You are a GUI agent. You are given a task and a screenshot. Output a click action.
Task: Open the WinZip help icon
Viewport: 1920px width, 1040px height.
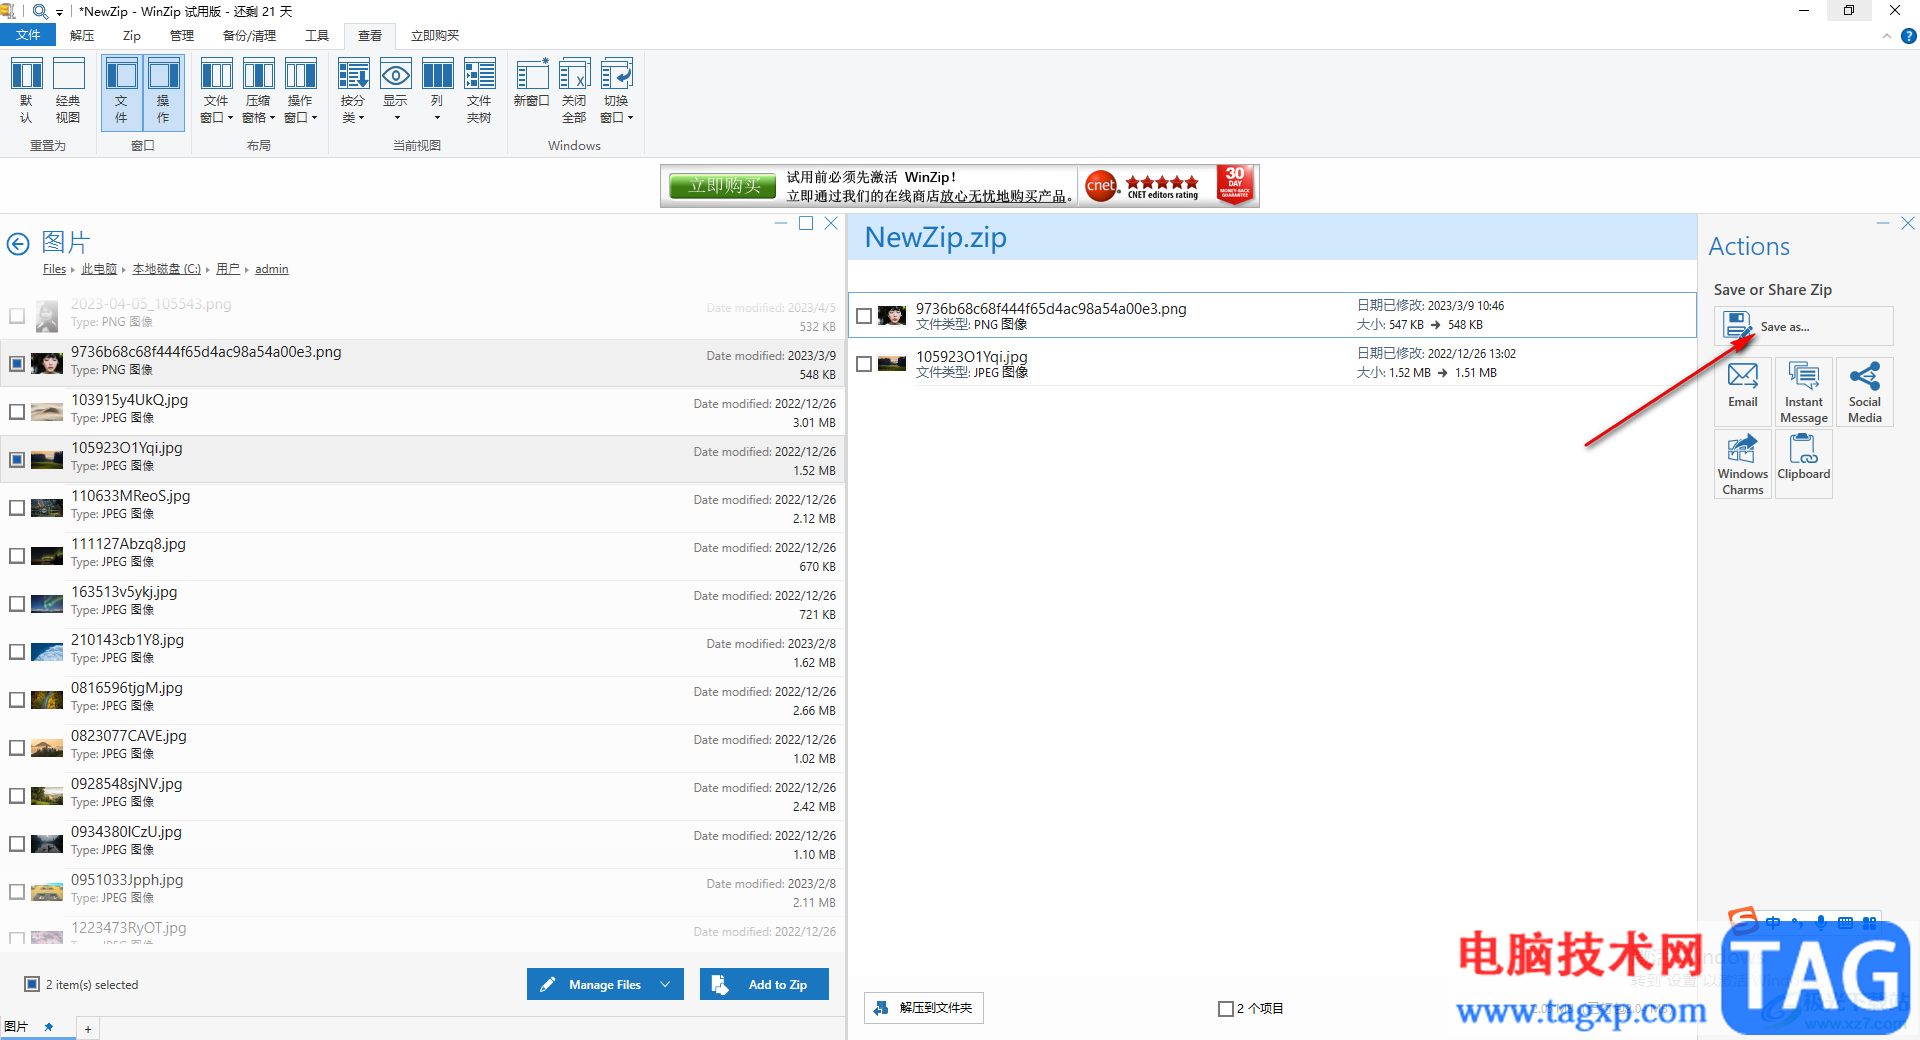point(1908,36)
